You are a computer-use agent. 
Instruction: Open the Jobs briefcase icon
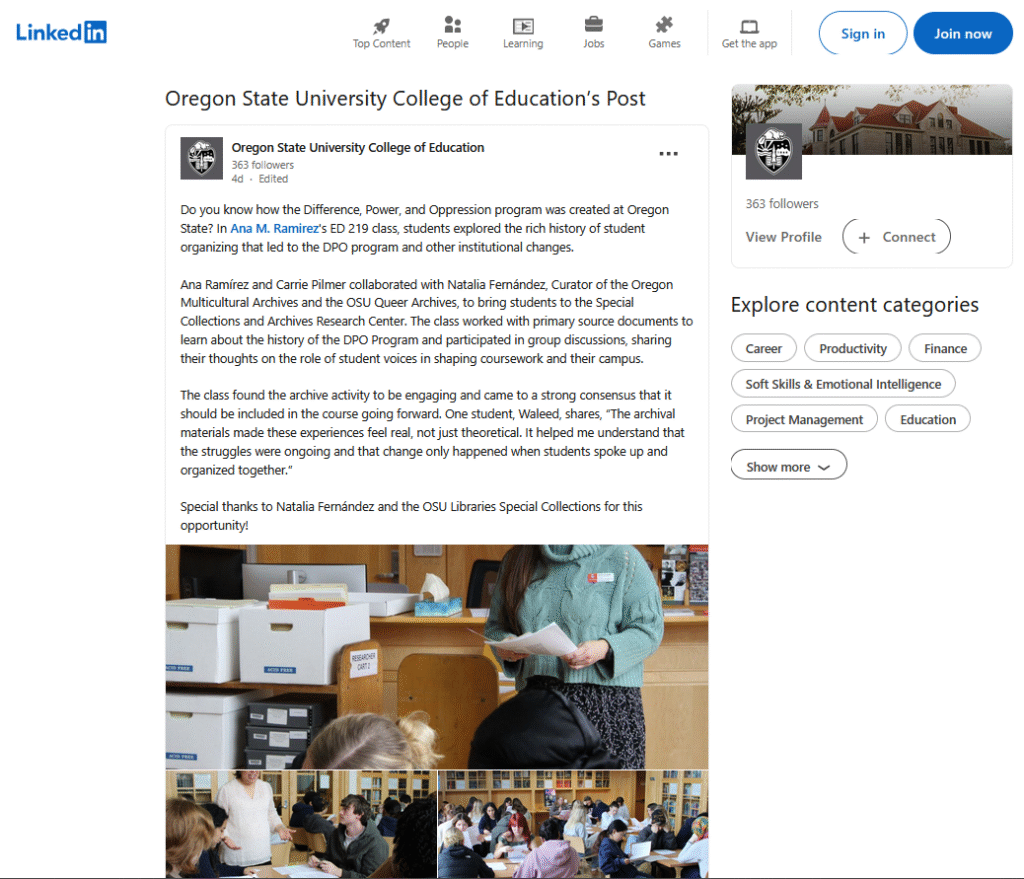593,26
